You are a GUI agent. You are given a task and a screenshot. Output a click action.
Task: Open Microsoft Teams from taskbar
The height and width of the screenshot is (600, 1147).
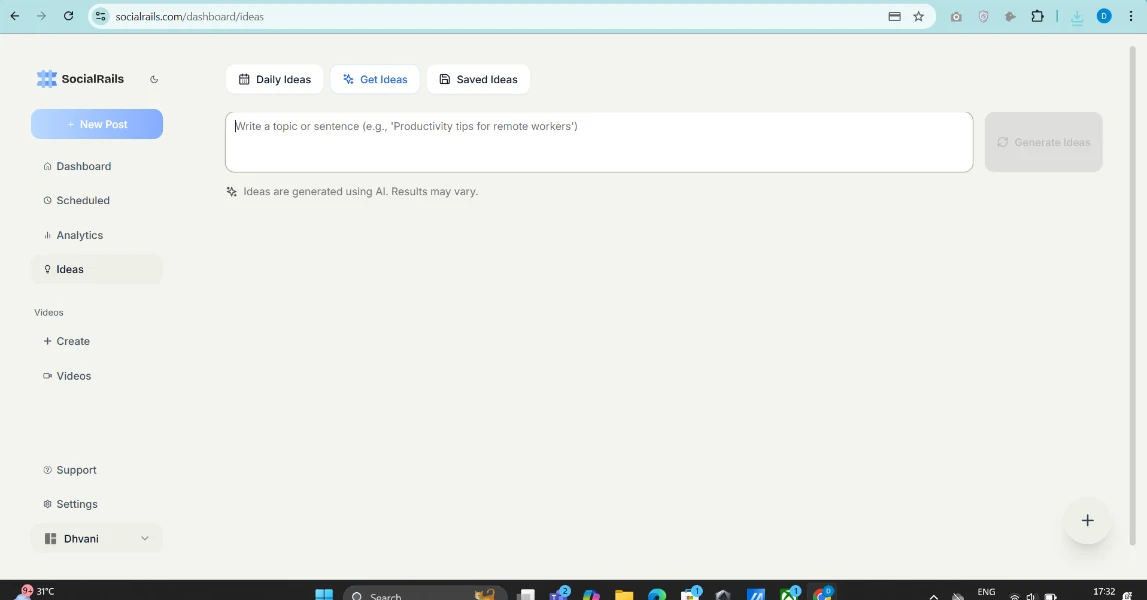click(x=559, y=593)
